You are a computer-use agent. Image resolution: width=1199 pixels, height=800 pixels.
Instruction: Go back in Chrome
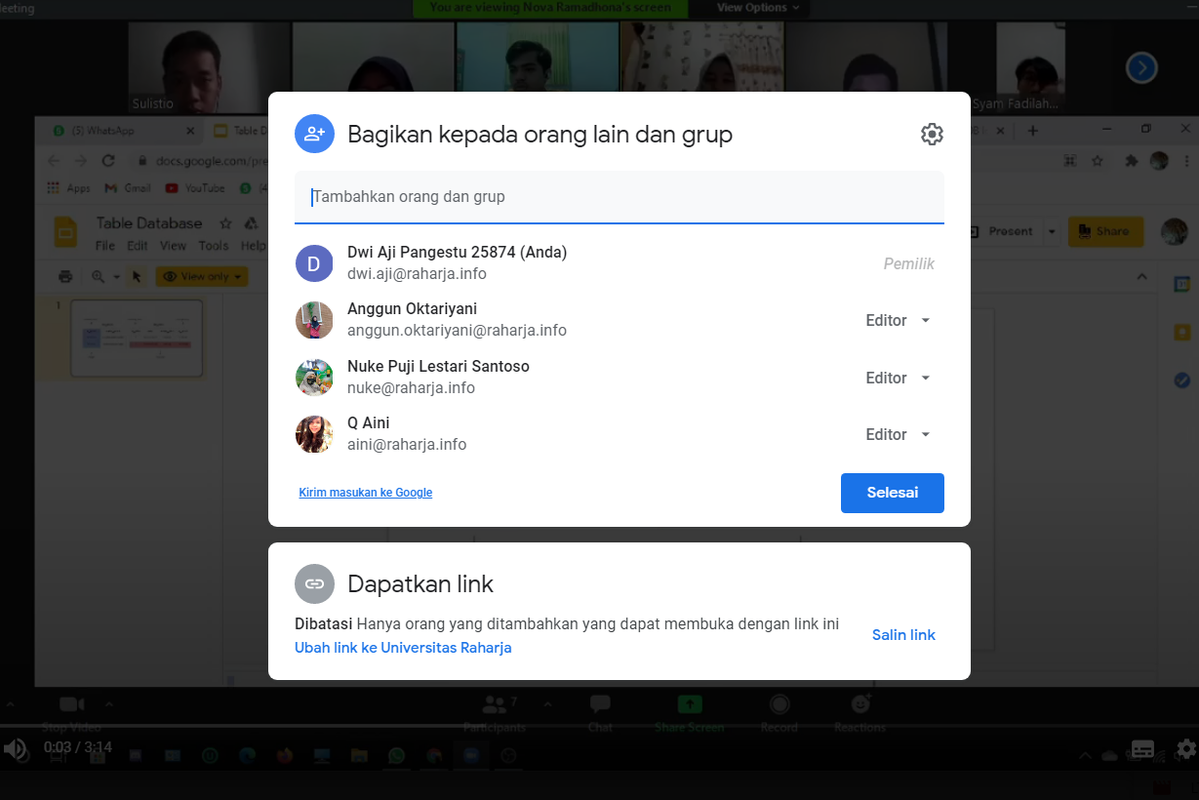tap(54, 161)
